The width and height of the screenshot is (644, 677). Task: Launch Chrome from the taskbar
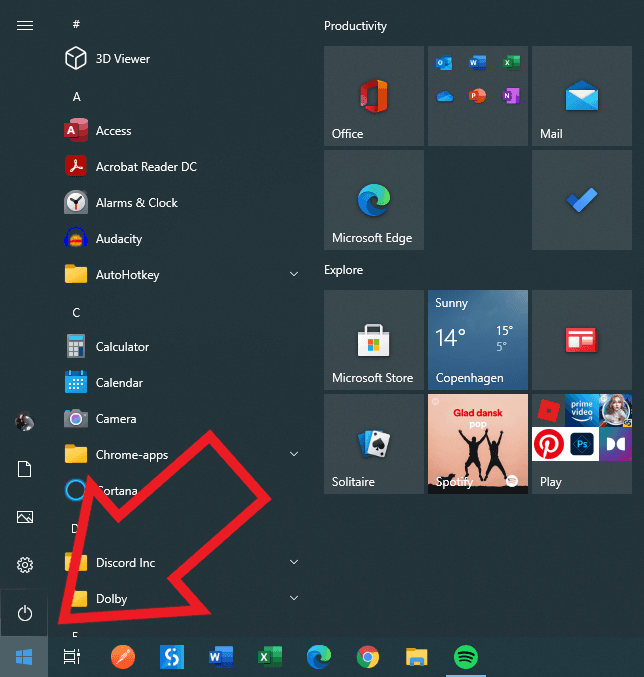pos(368,657)
